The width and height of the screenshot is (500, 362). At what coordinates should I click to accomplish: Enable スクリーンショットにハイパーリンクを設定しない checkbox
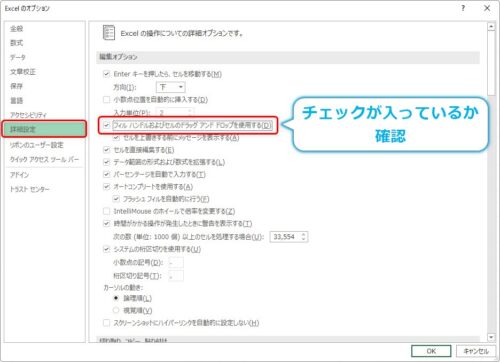106,323
